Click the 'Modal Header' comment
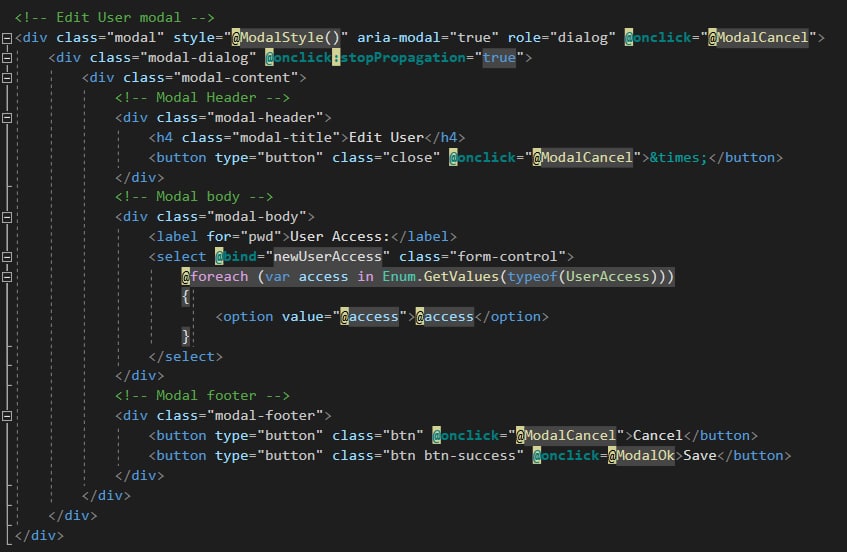 (202, 98)
